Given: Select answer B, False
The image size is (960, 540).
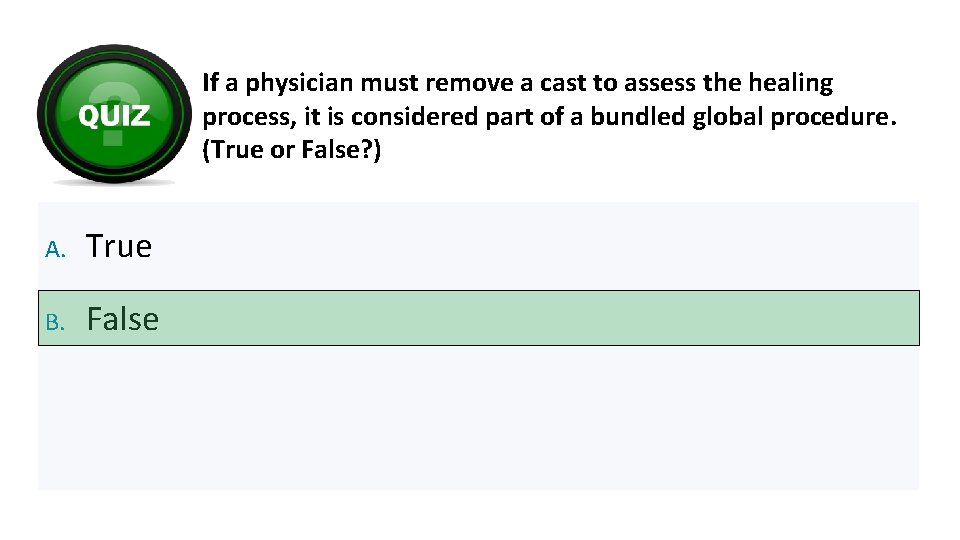Looking at the screenshot, I should [122, 319].
